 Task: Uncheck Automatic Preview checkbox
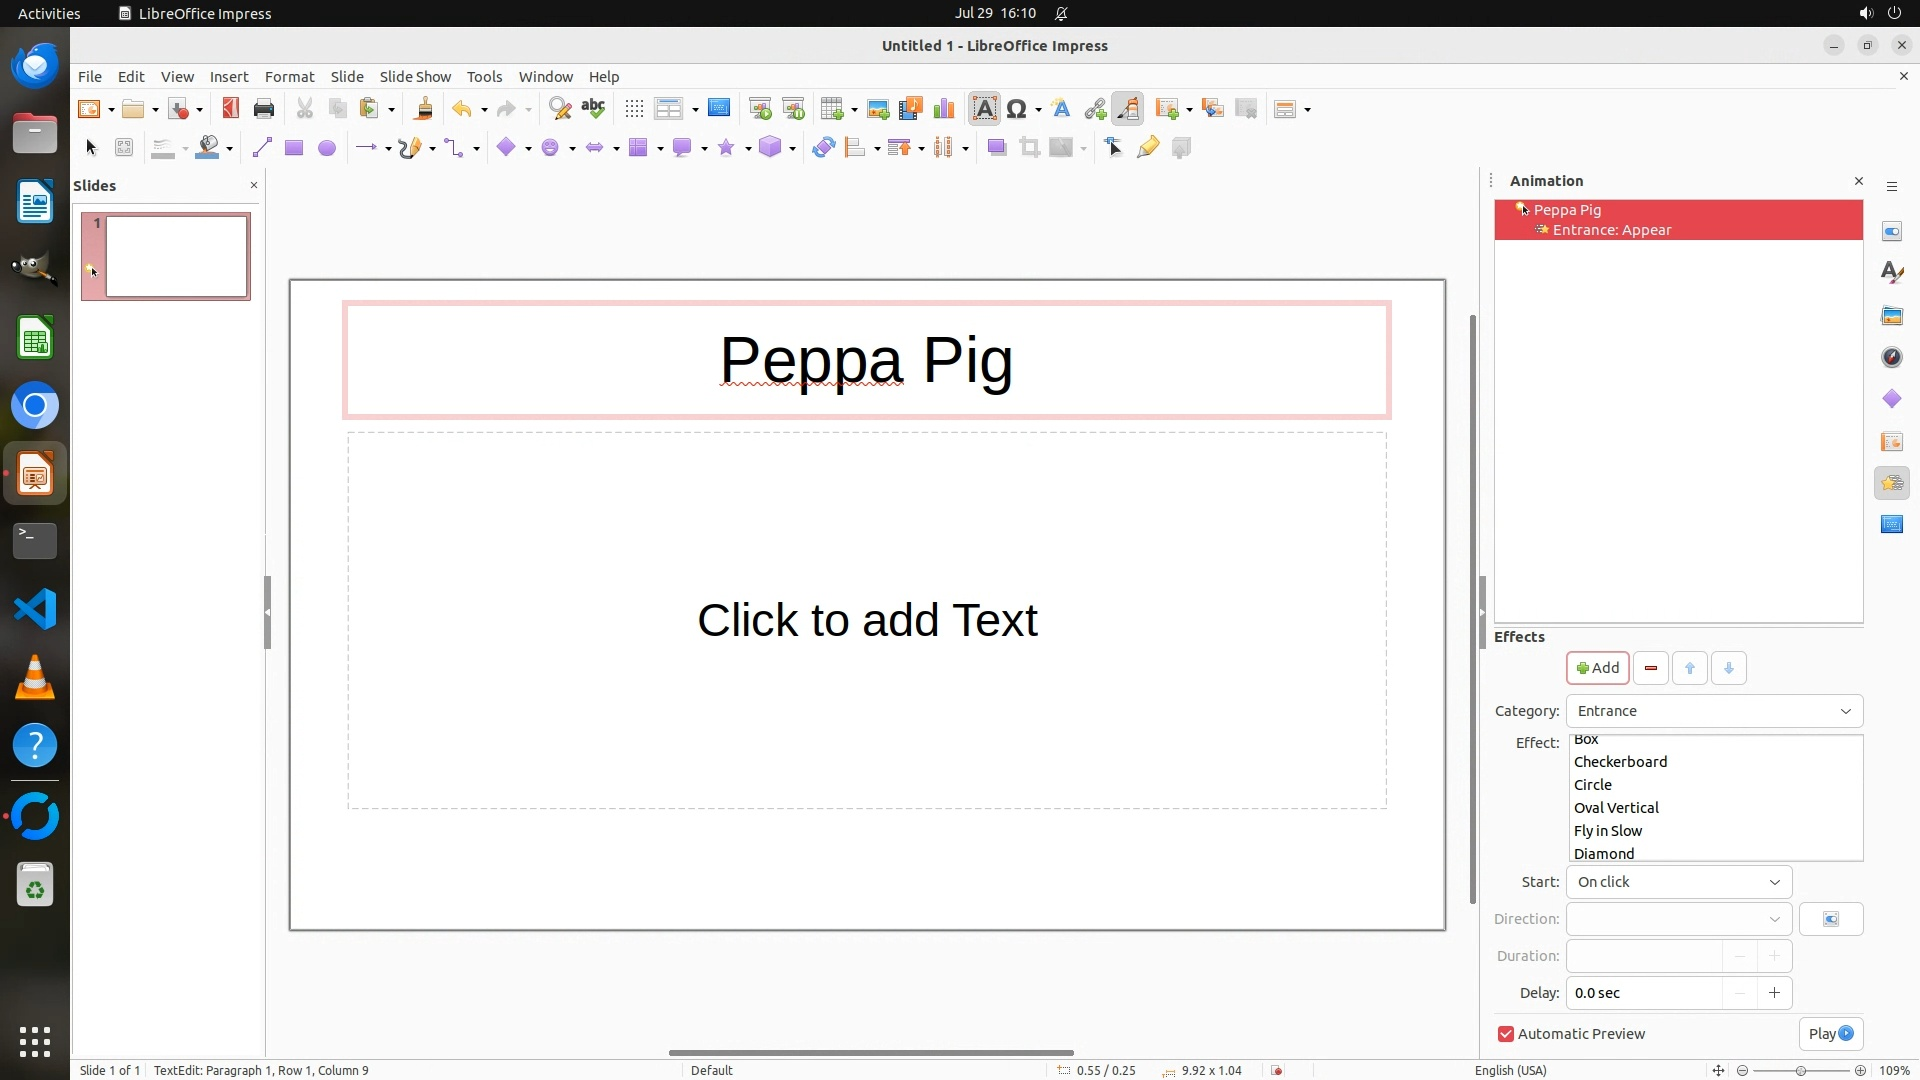pyautogui.click(x=1505, y=1034)
